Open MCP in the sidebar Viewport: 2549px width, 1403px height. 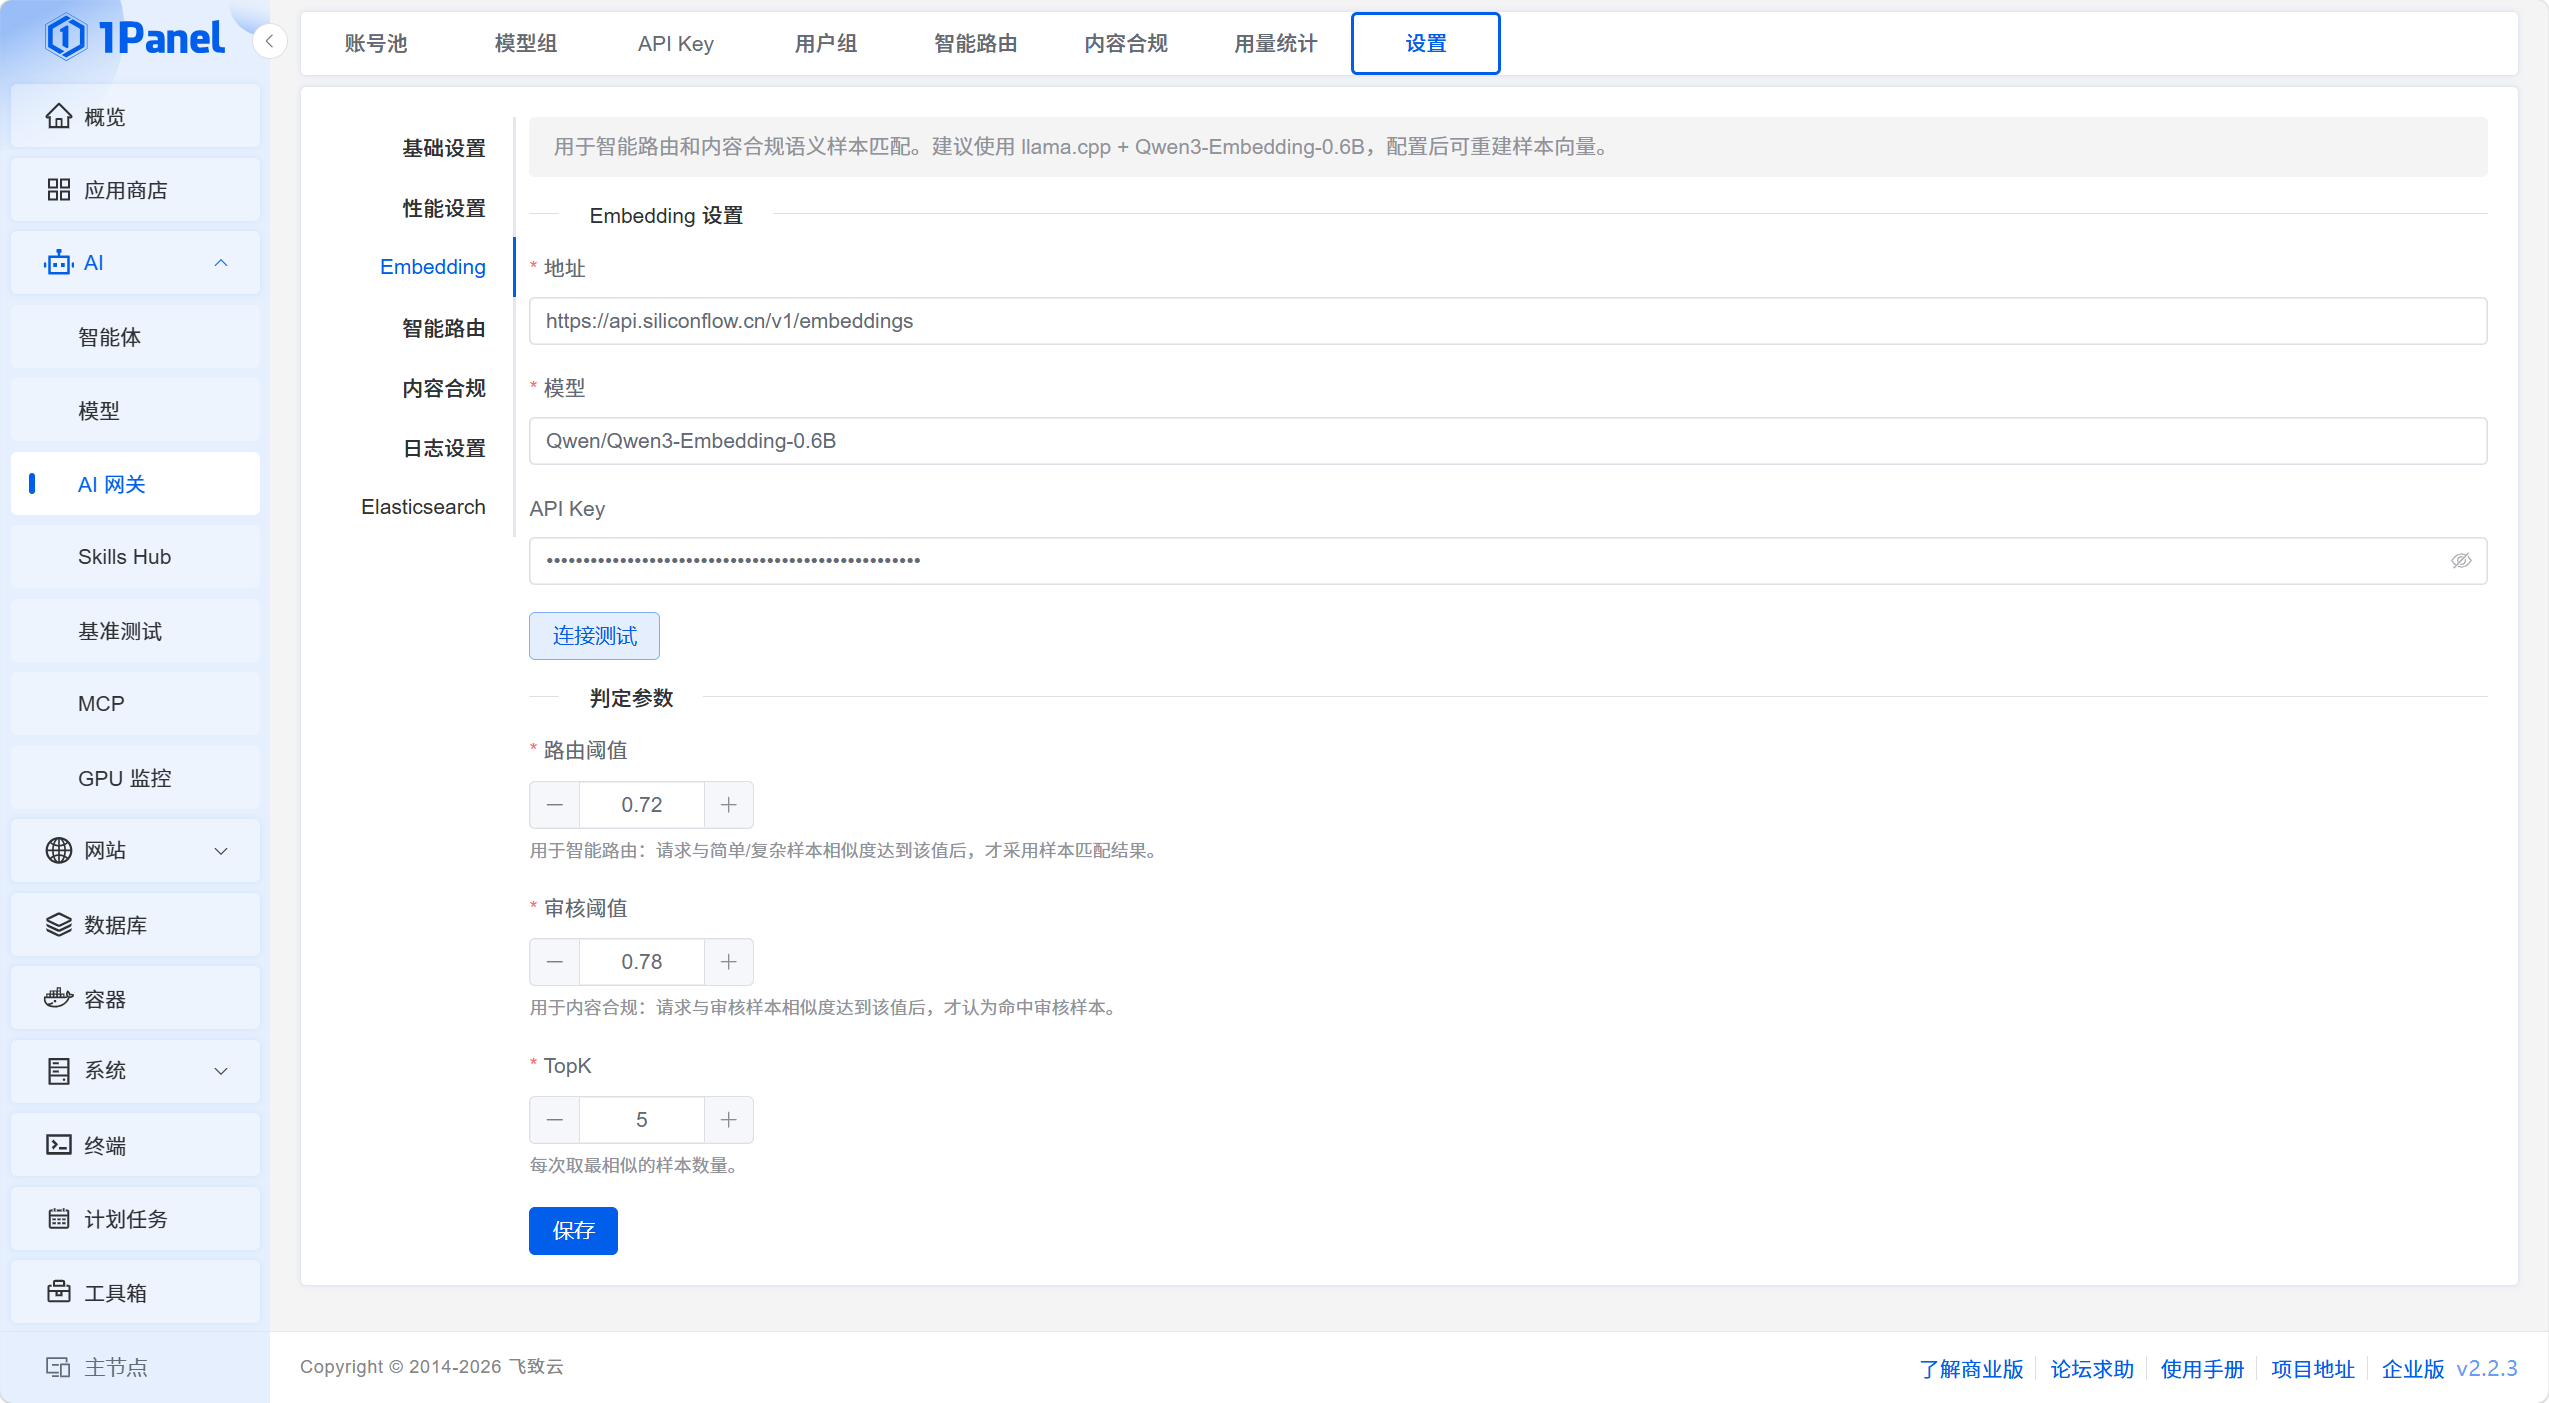pyautogui.click(x=135, y=704)
